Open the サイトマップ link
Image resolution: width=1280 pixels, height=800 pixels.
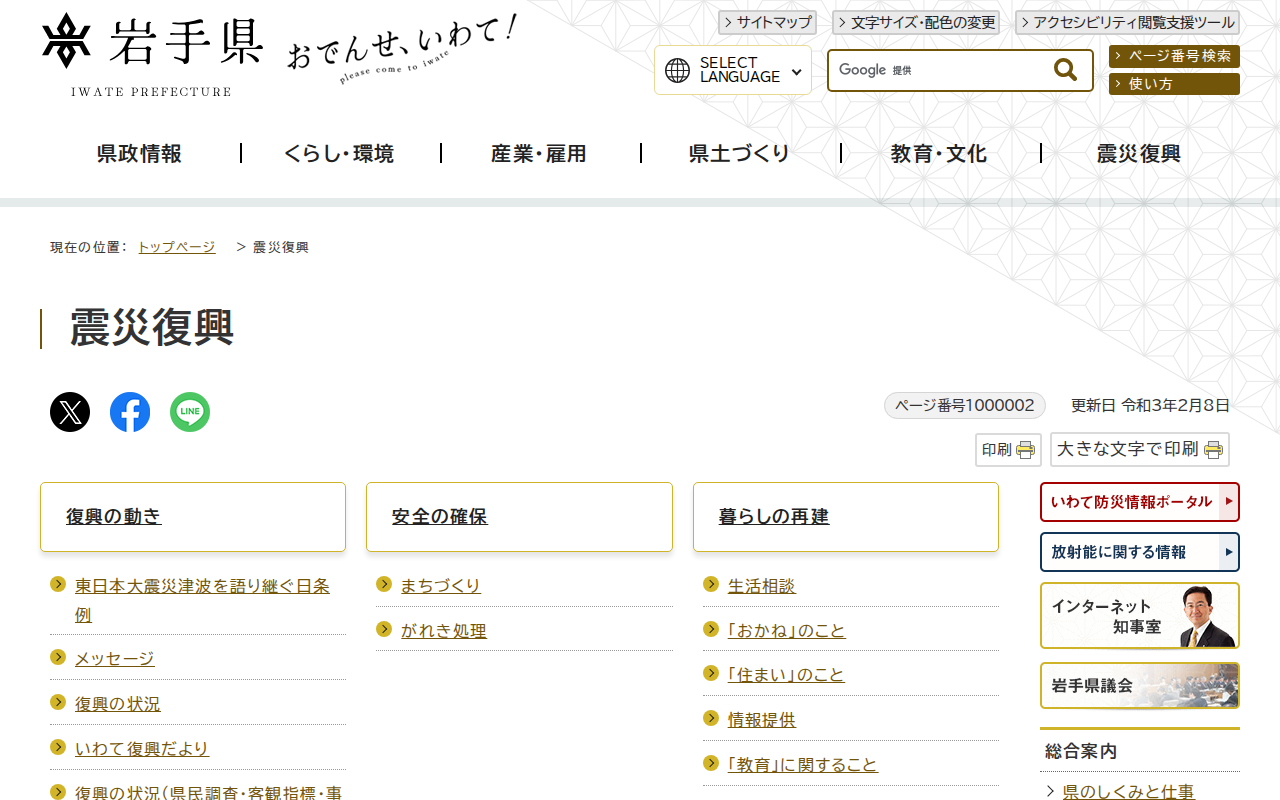click(767, 22)
